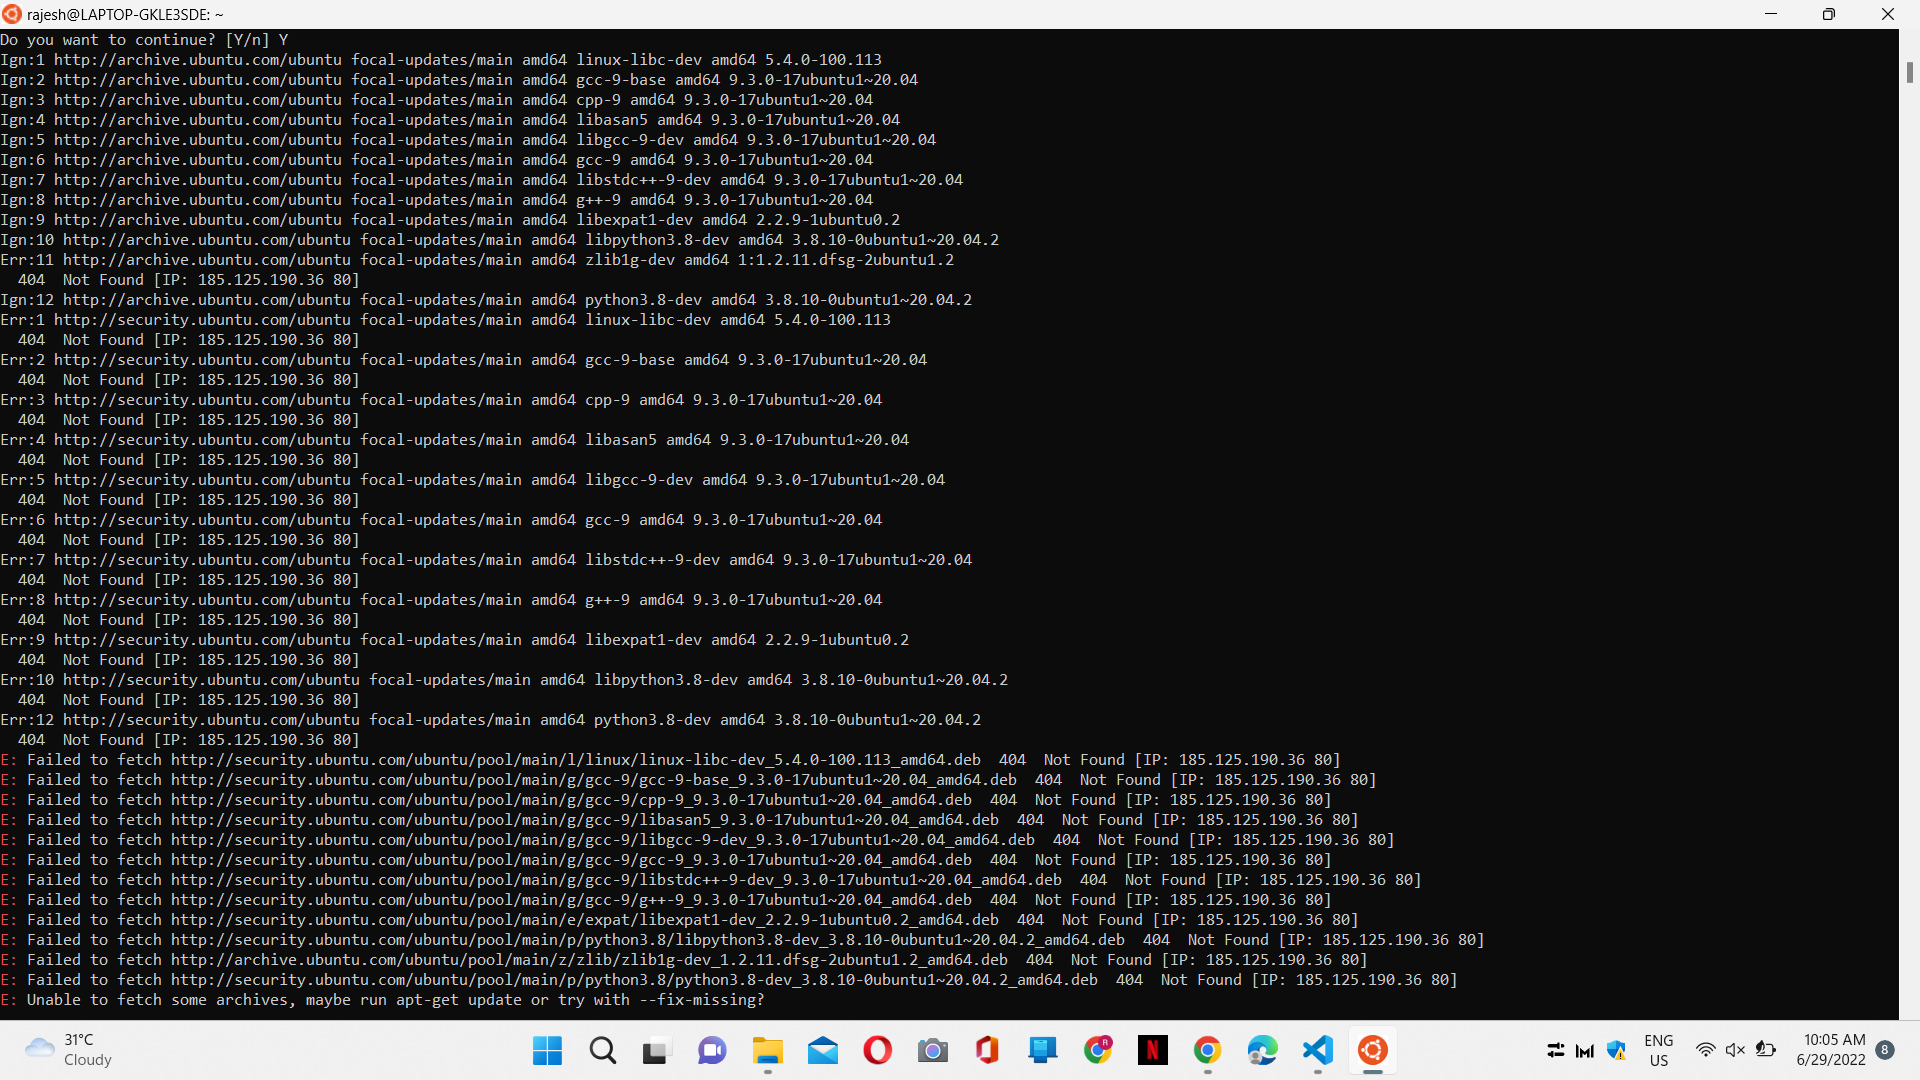
Task: Launch the Camera app
Action: coord(932,1050)
